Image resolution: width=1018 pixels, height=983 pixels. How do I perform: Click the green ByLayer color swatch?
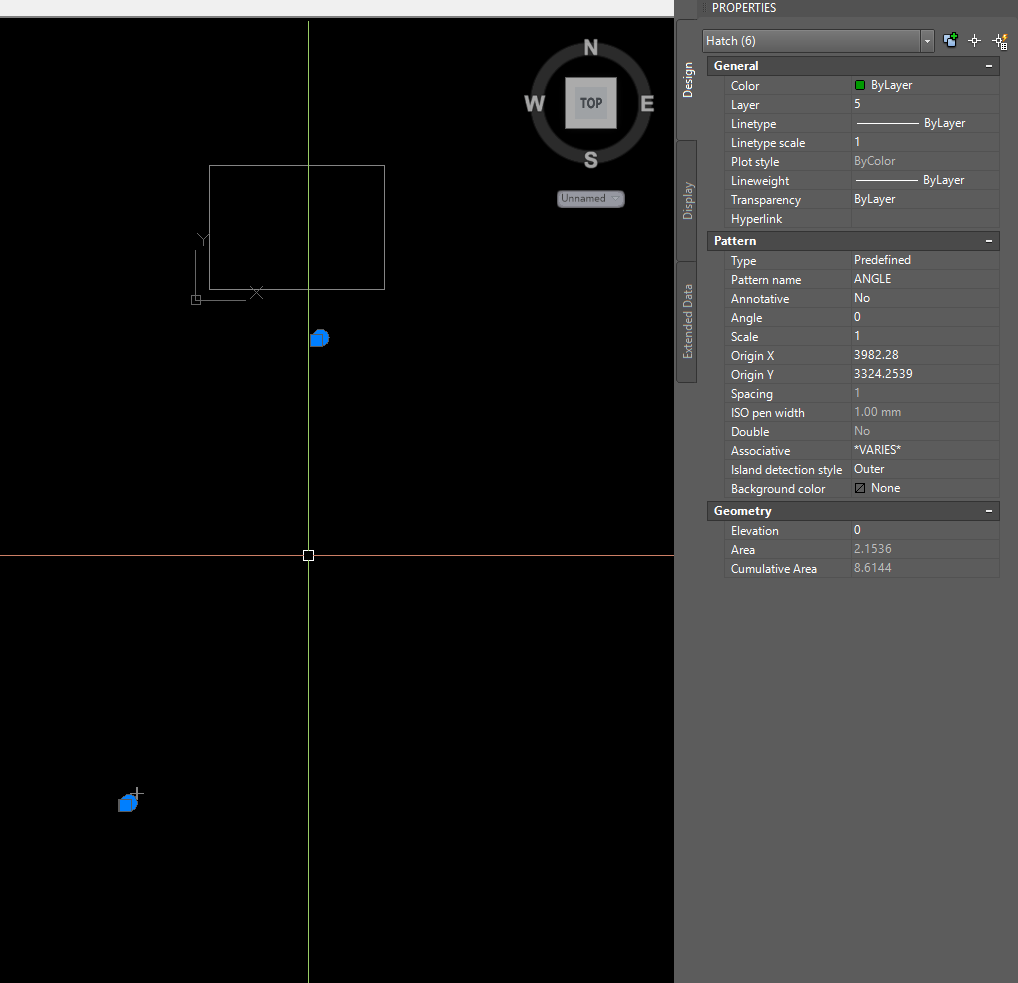pos(860,86)
